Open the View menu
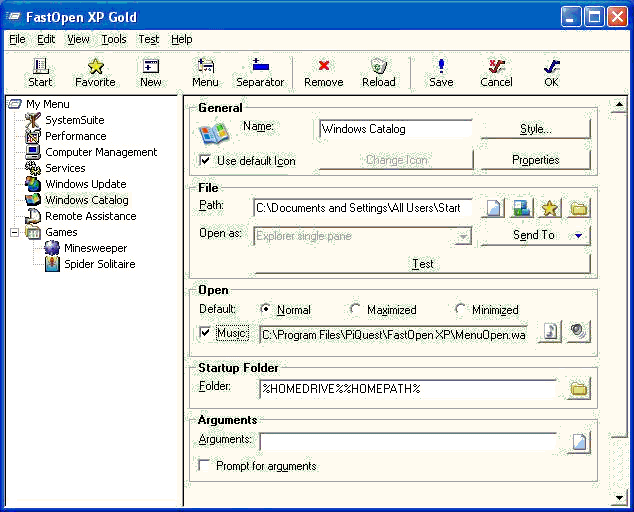This screenshot has height=512, width=634. (78, 39)
